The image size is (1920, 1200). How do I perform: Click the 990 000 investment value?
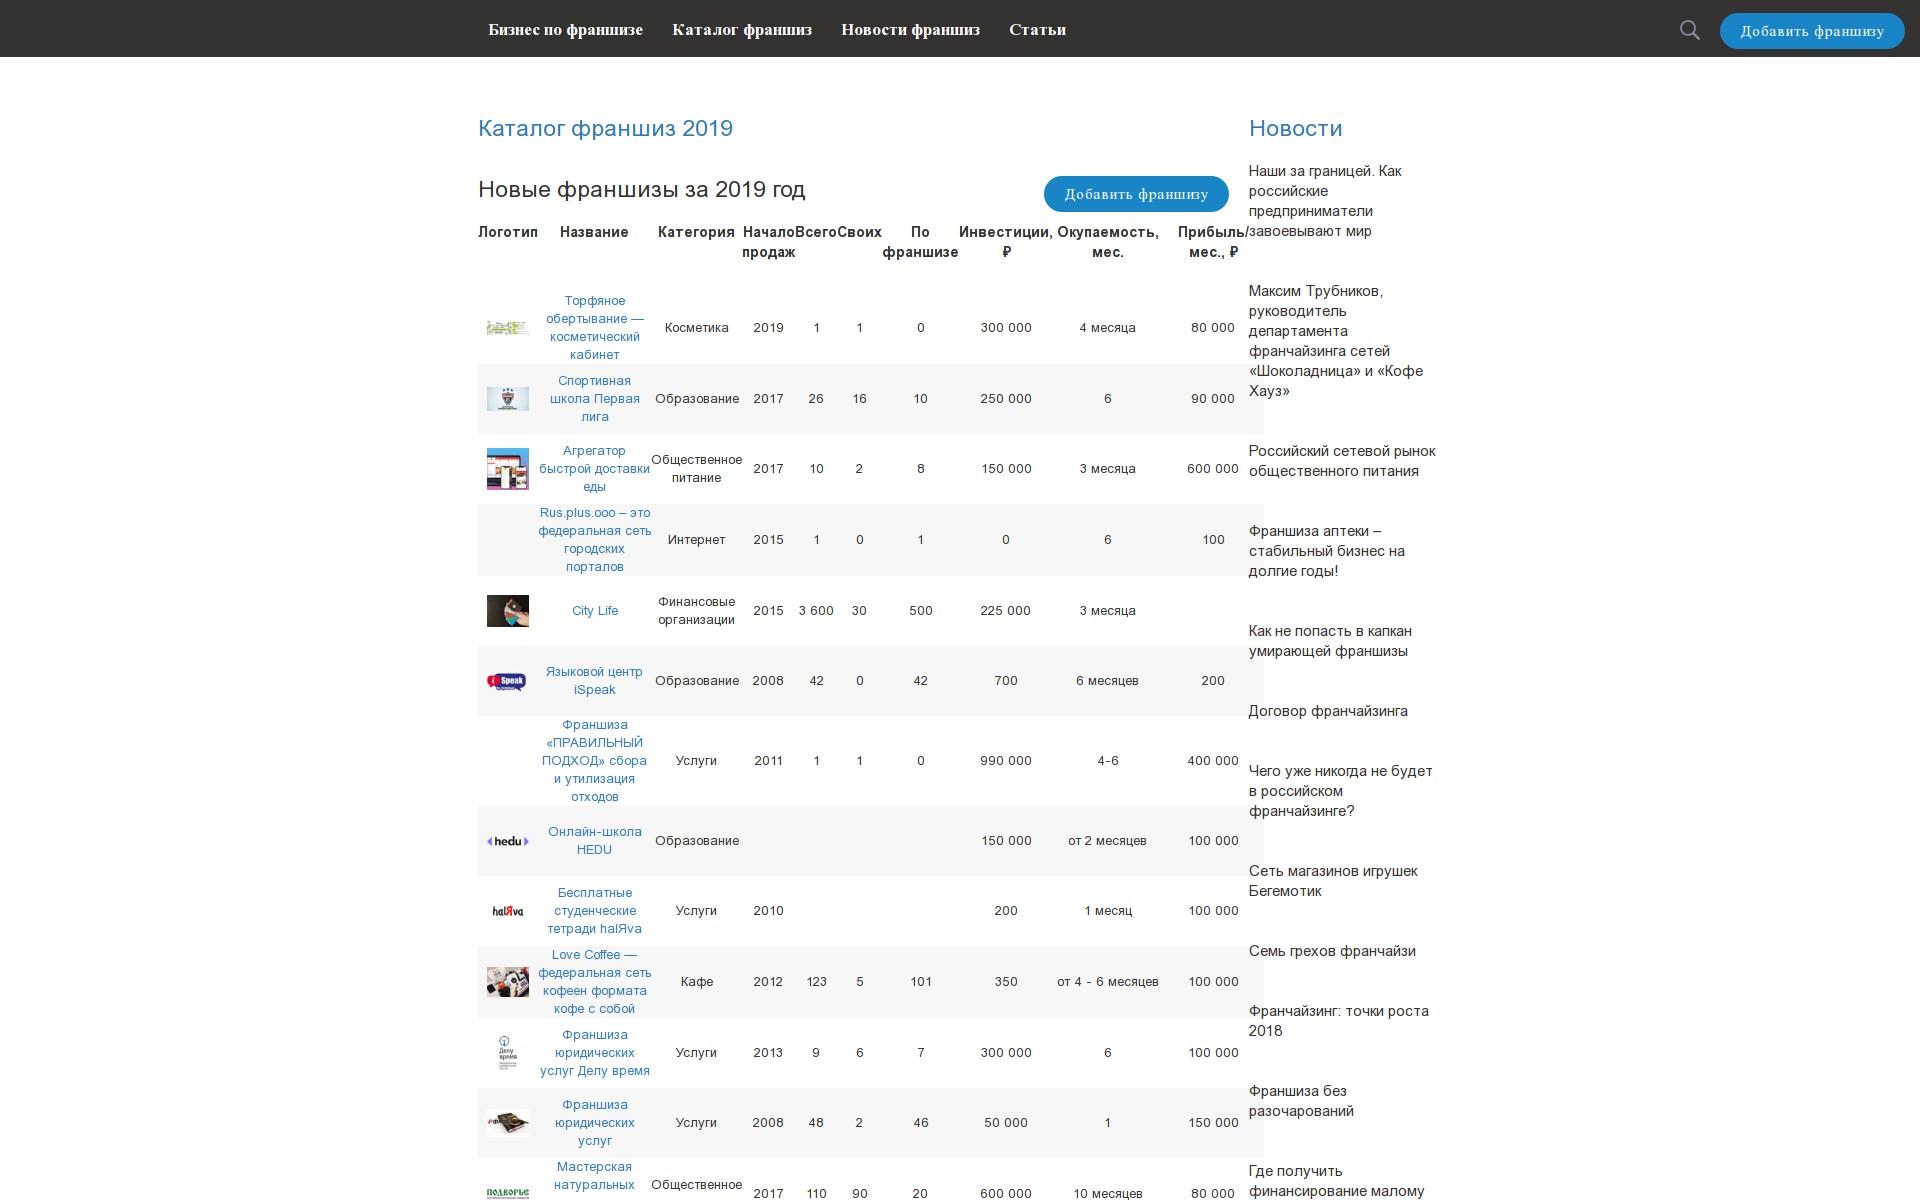[x=1006, y=761]
